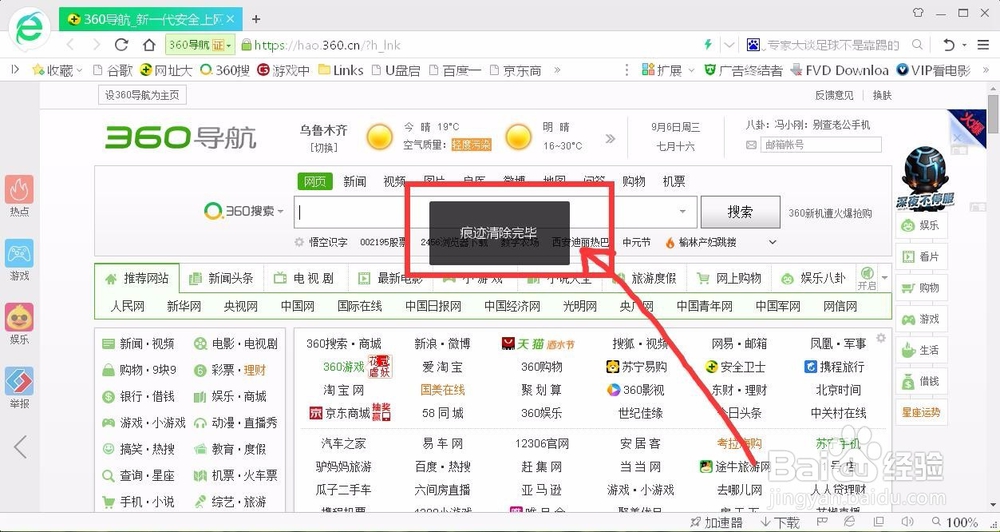Click the browser forward arrow
Screen dimensions: 1000x532
point(96,45)
